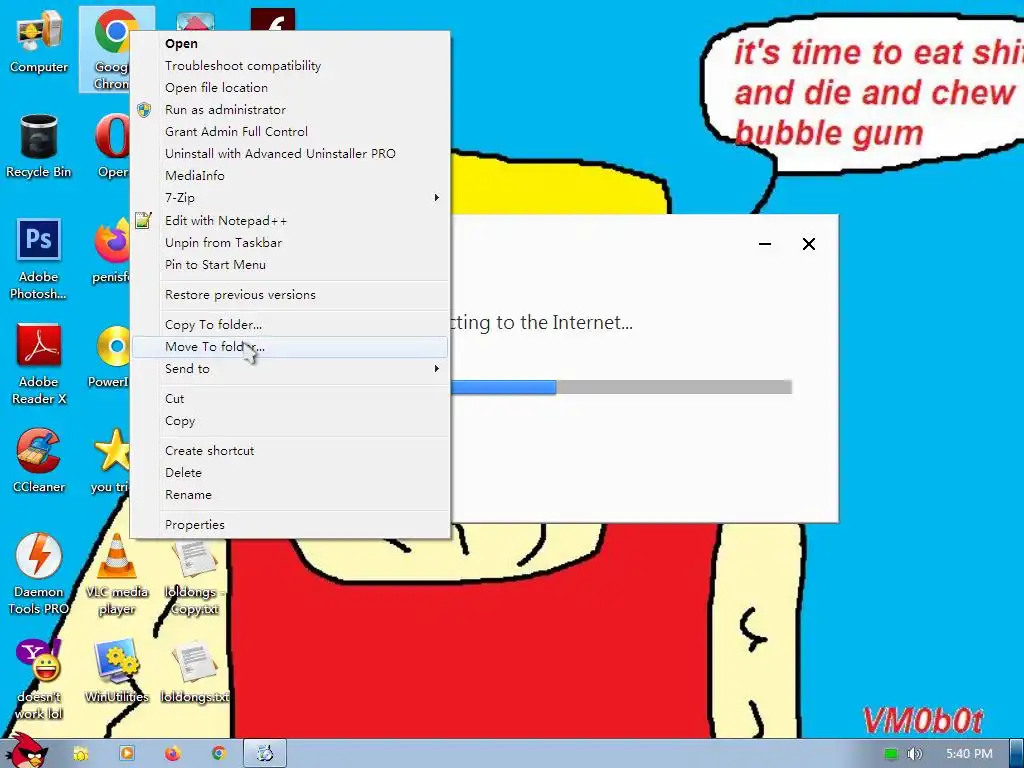This screenshot has width=1024, height=768.
Task: Launch the Adobe Photoshop shortcut
Action: tap(39, 259)
